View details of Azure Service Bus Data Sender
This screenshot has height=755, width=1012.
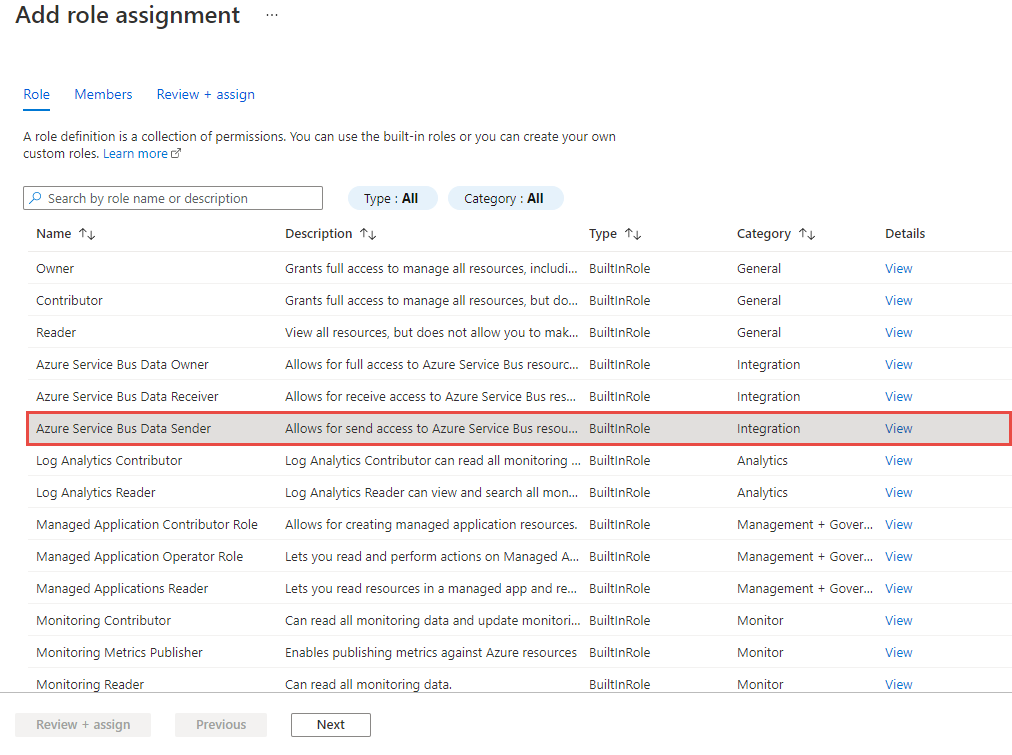pos(898,428)
